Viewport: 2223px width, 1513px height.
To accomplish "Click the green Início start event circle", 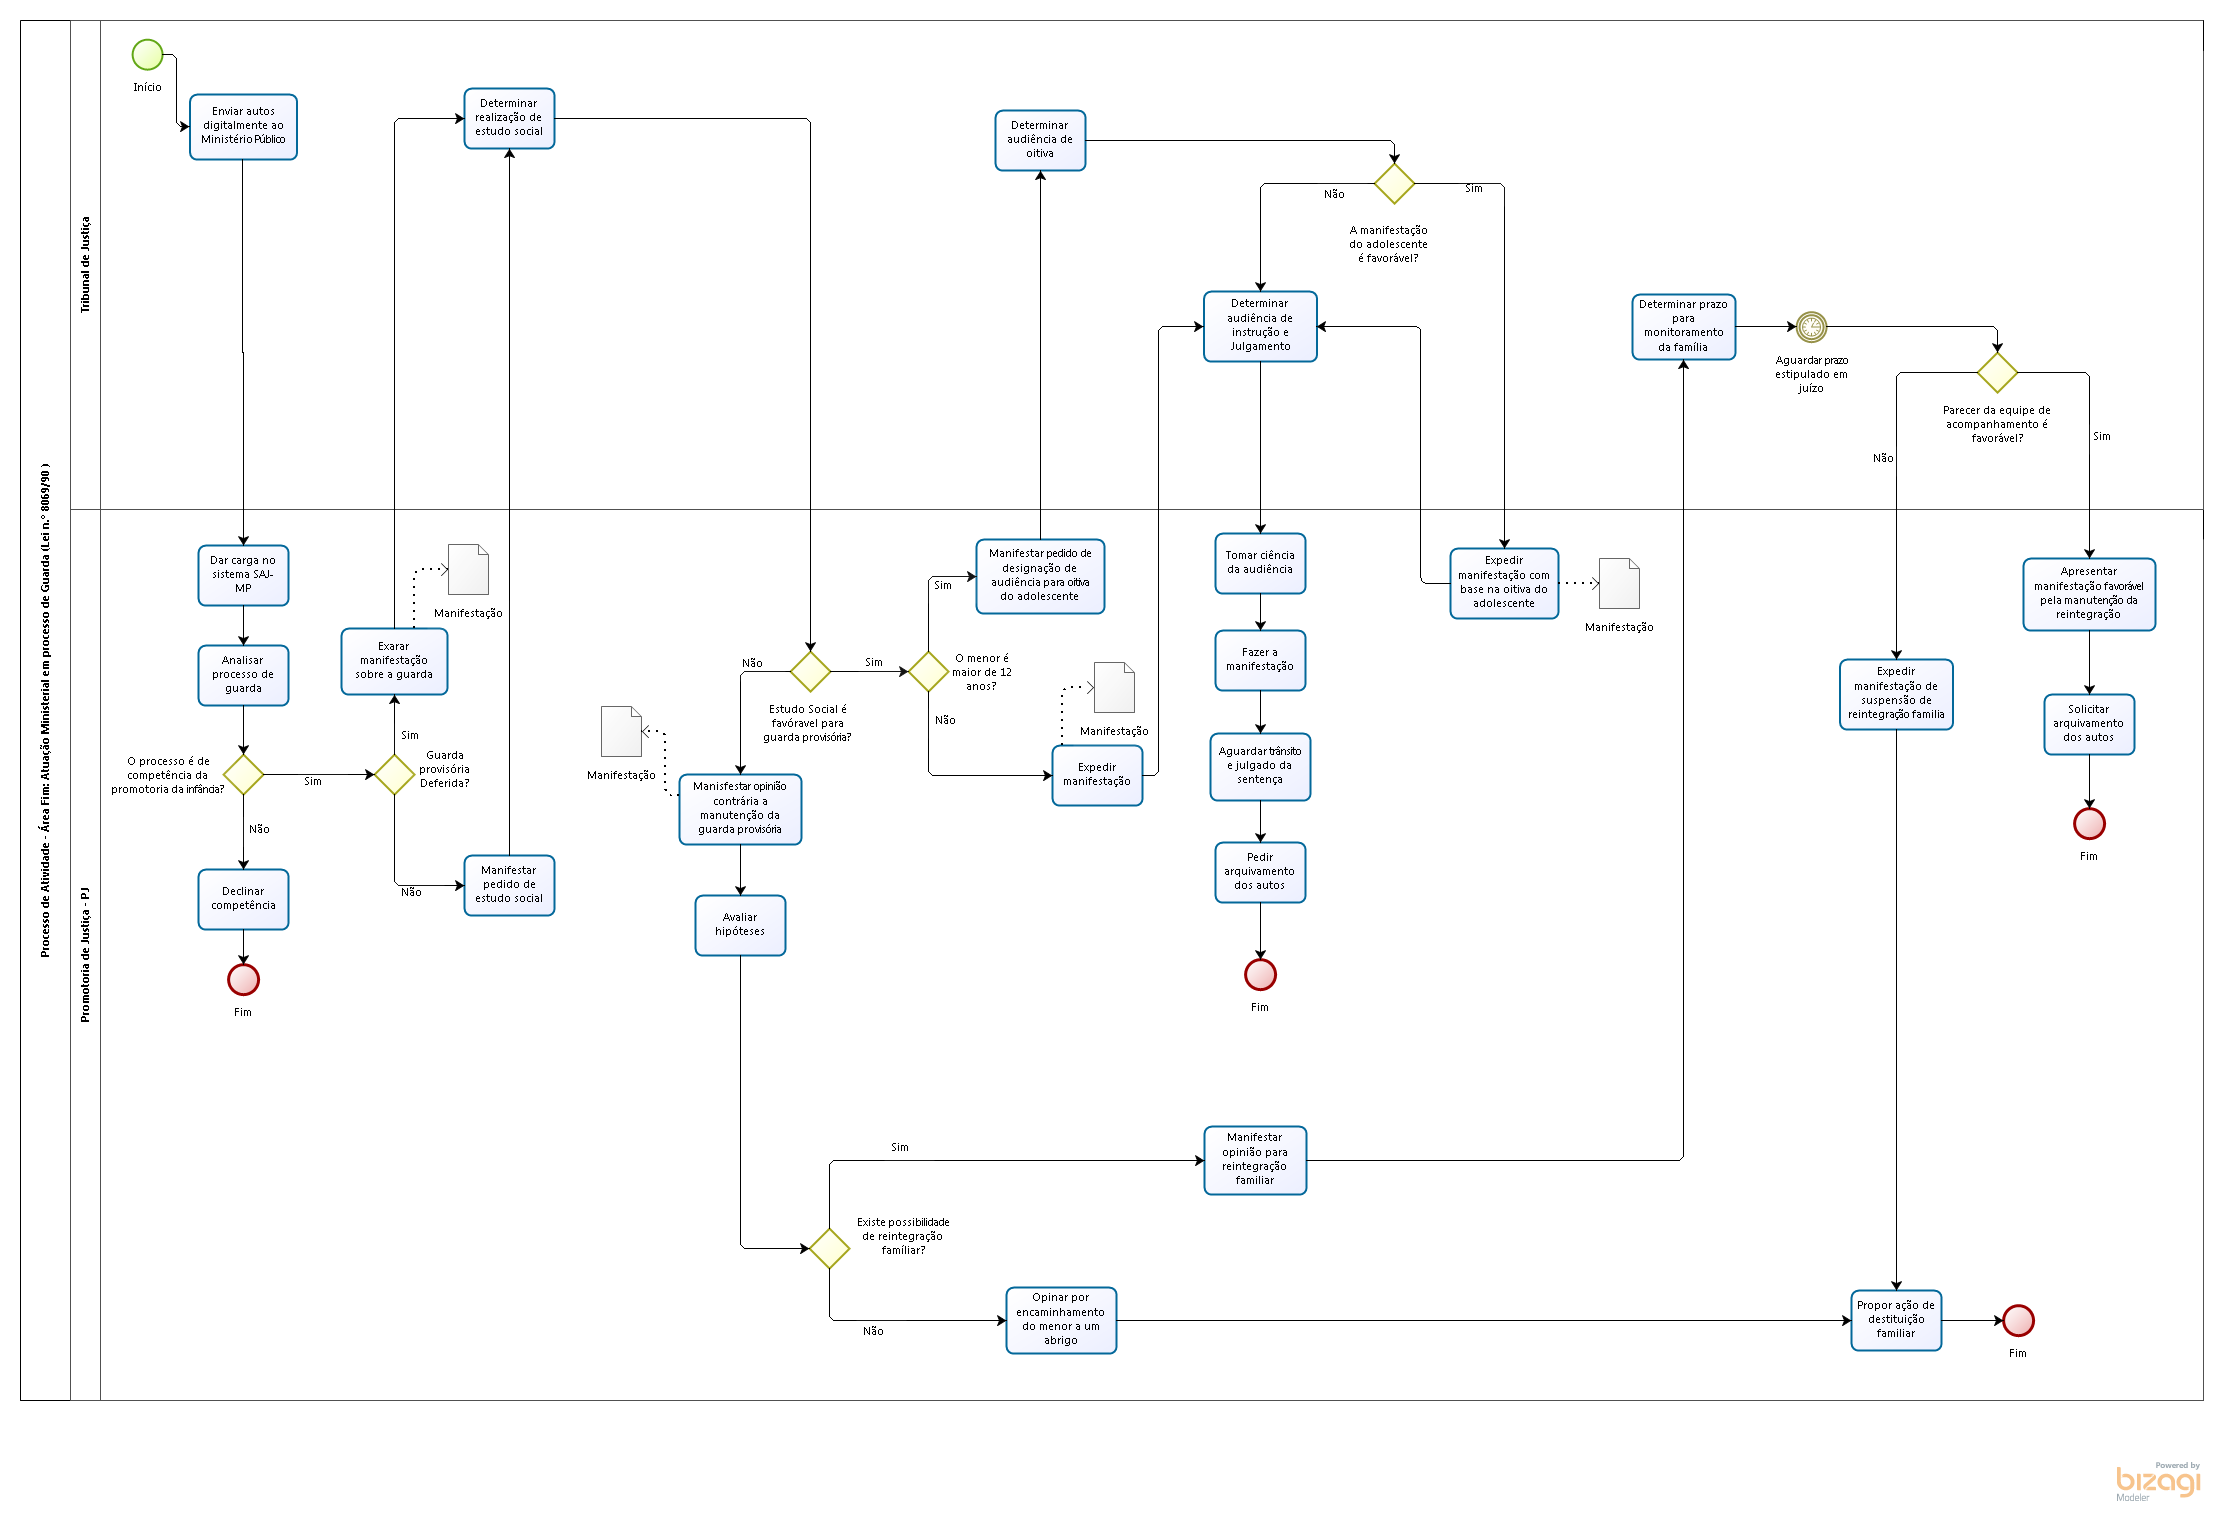I will pyautogui.click(x=147, y=55).
